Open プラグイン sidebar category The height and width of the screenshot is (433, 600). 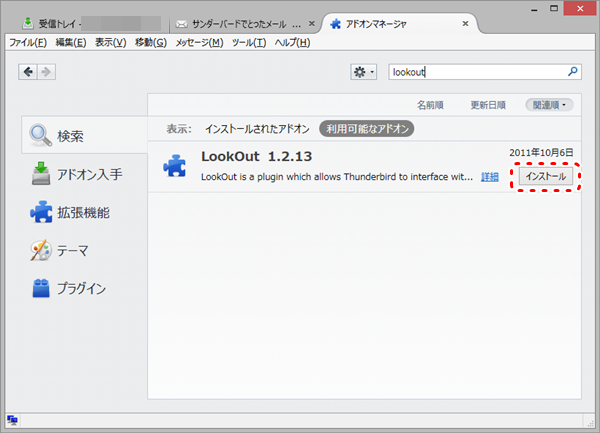pos(85,288)
